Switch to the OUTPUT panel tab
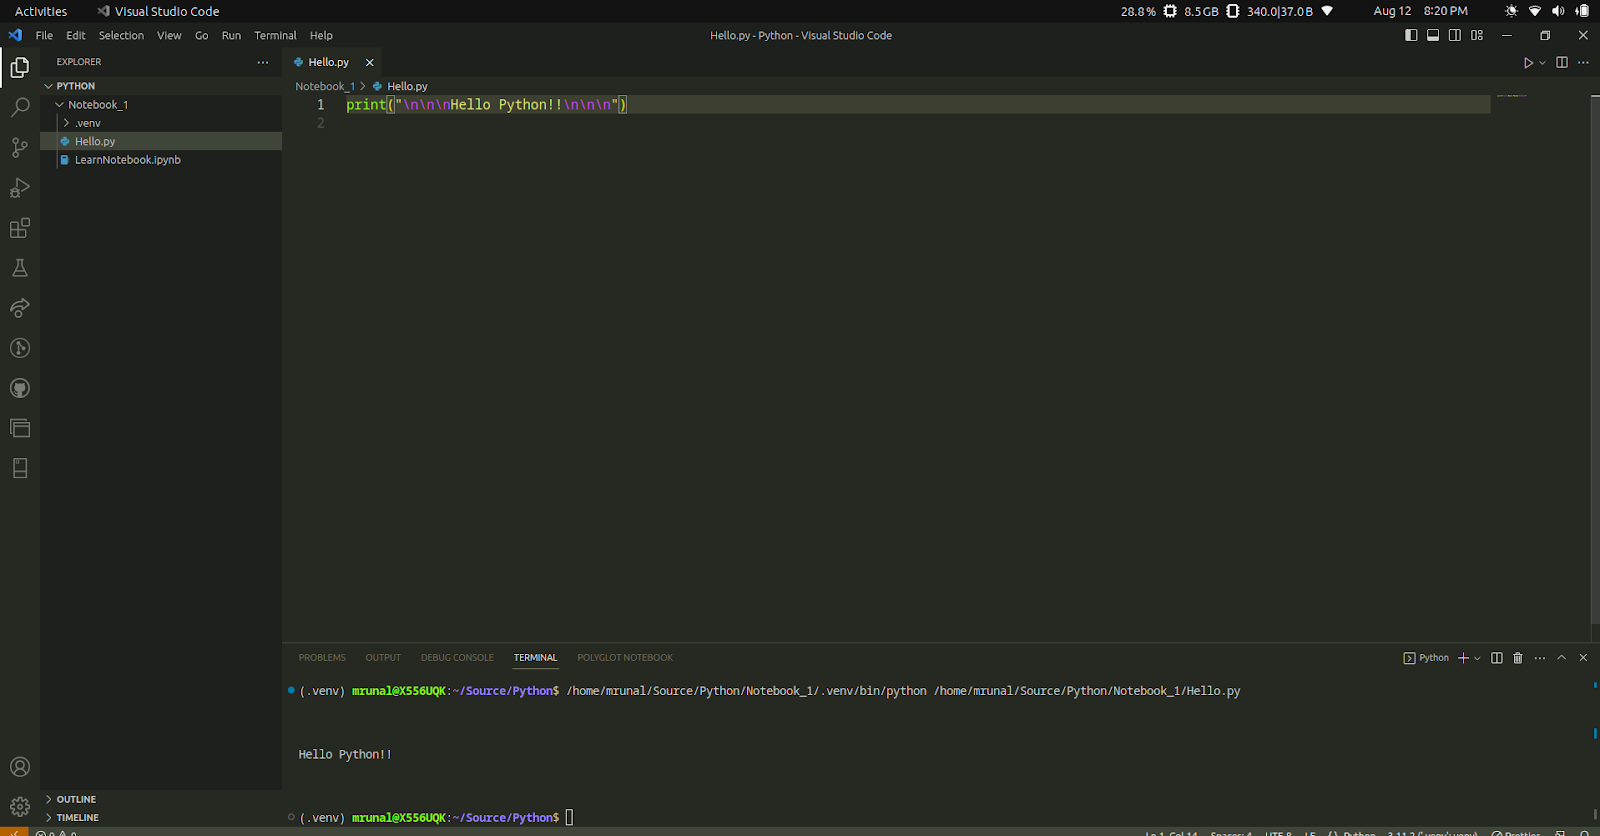The height and width of the screenshot is (836, 1600). coord(383,658)
